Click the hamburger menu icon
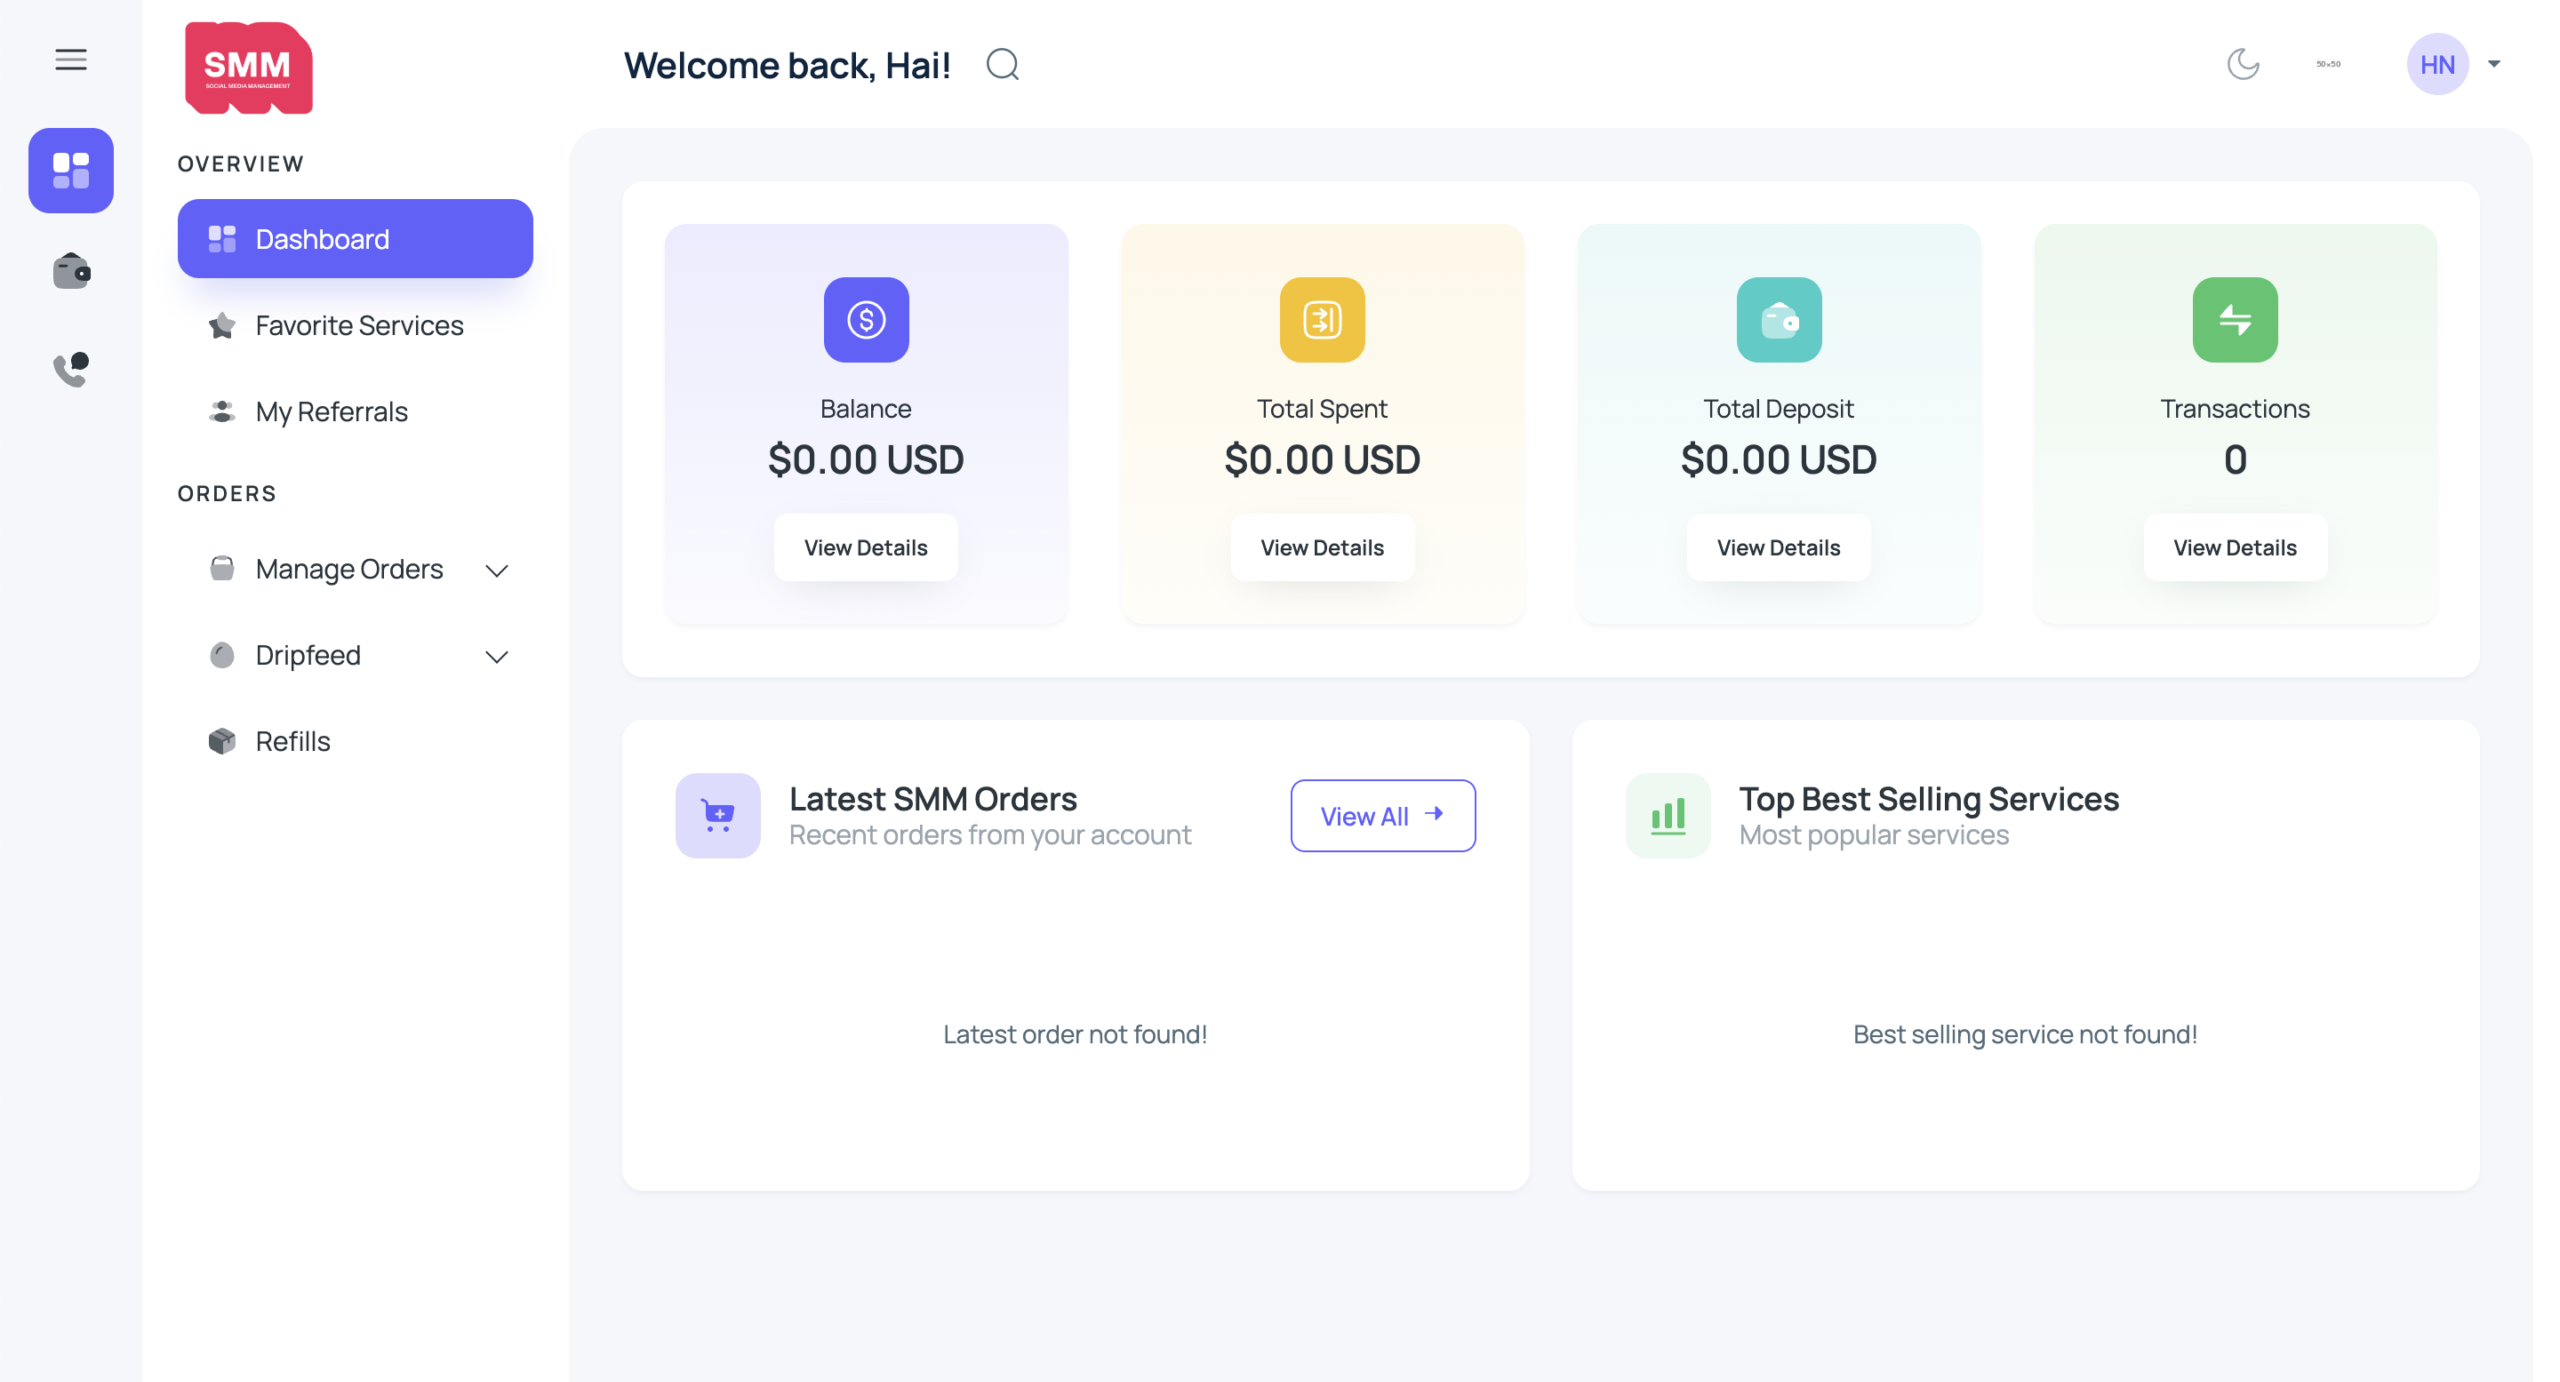The height and width of the screenshot is (1382, 2560). pos(70,60)
